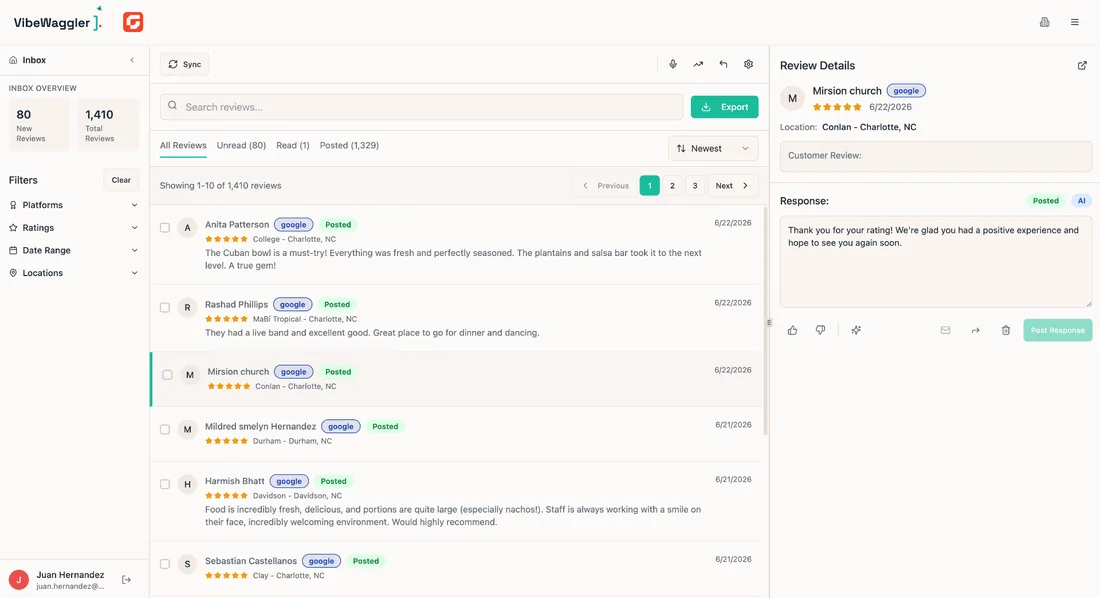Image resolution: width=1100 pixels, height=598 pixels.
Task: Switch to Read (1) tab
Action: coord(293,145)
